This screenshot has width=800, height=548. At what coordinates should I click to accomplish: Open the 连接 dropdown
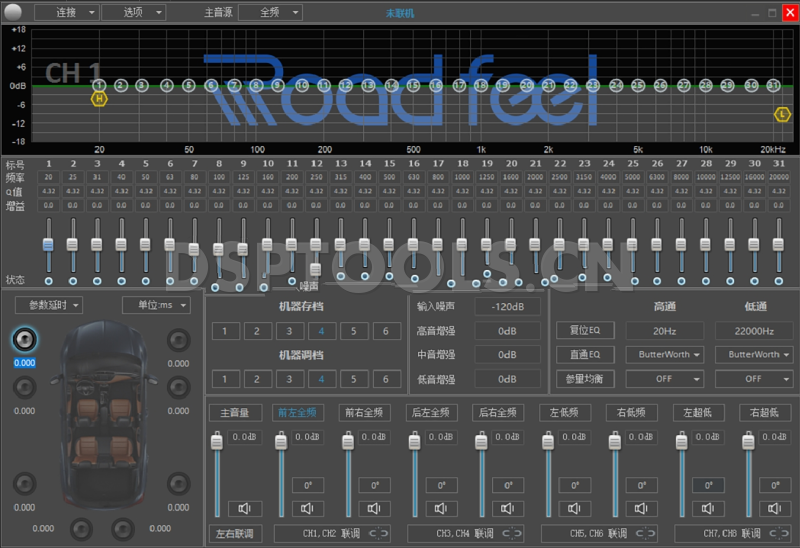coord(66,12)
